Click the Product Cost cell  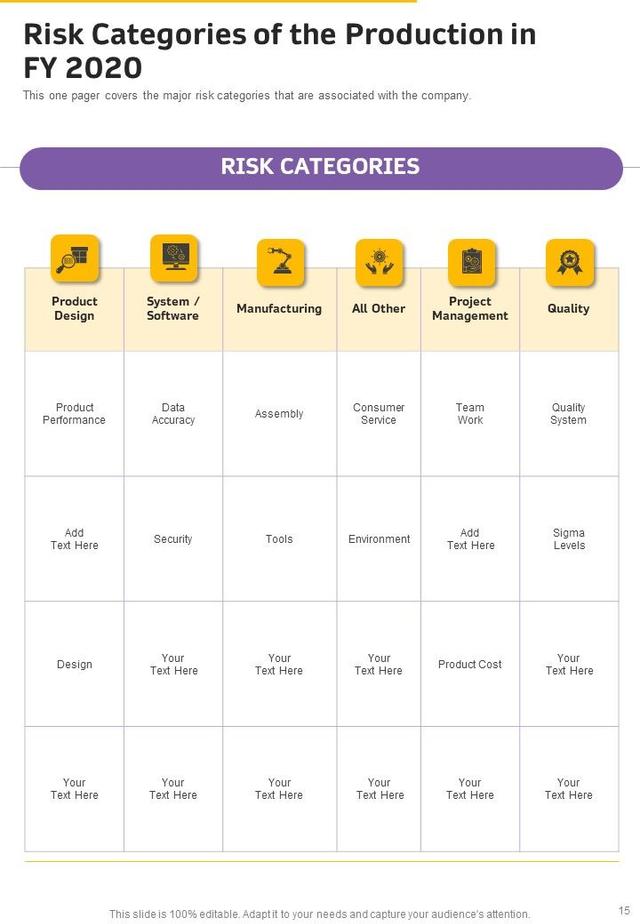point(470,664)
